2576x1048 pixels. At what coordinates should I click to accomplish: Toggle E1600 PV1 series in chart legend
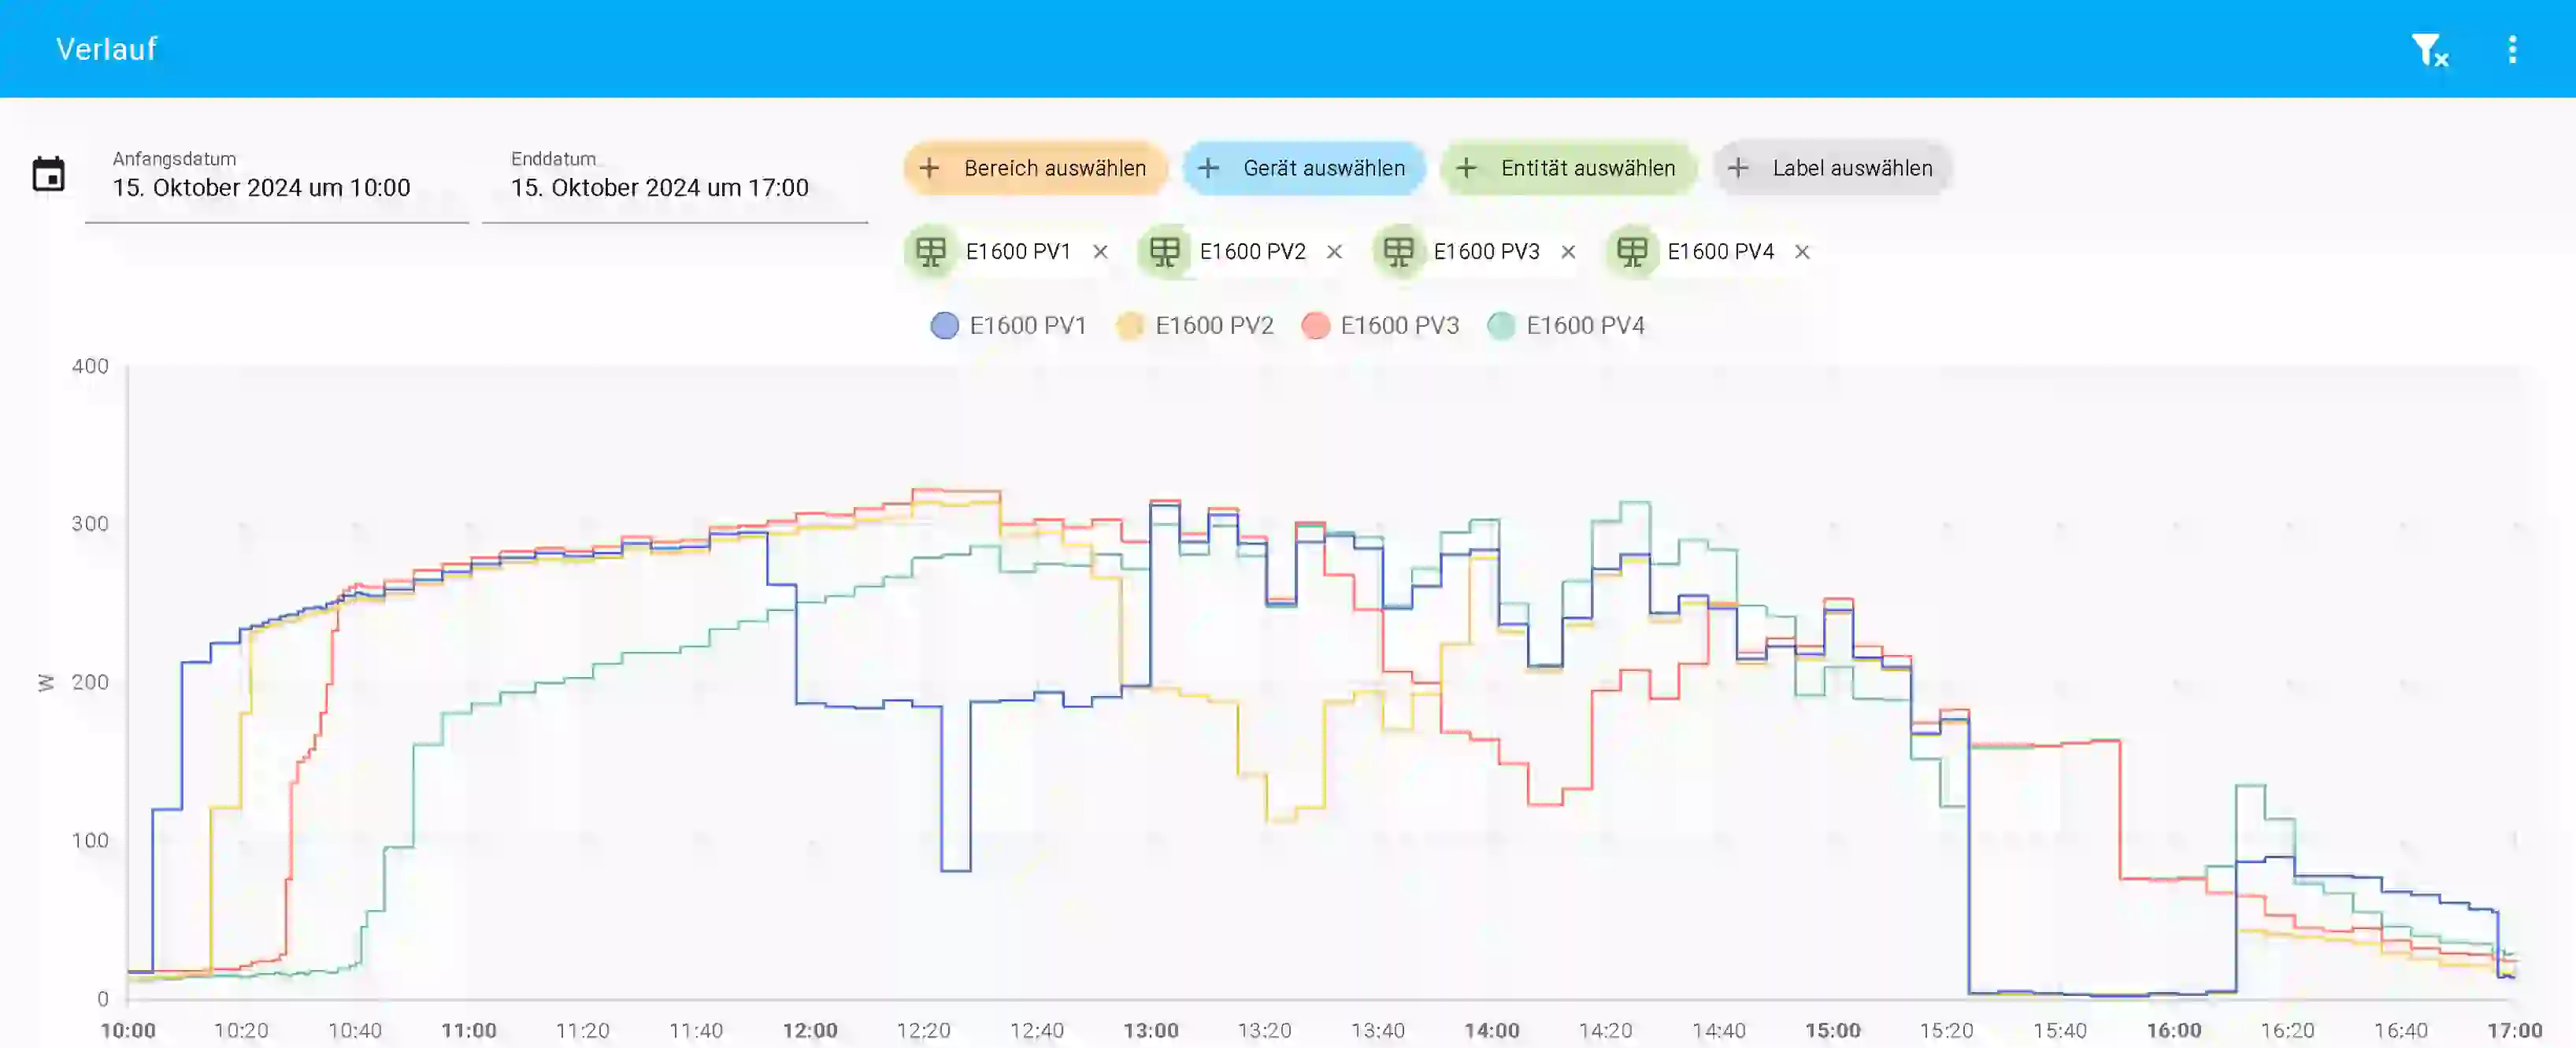[x=1008, y=326]
